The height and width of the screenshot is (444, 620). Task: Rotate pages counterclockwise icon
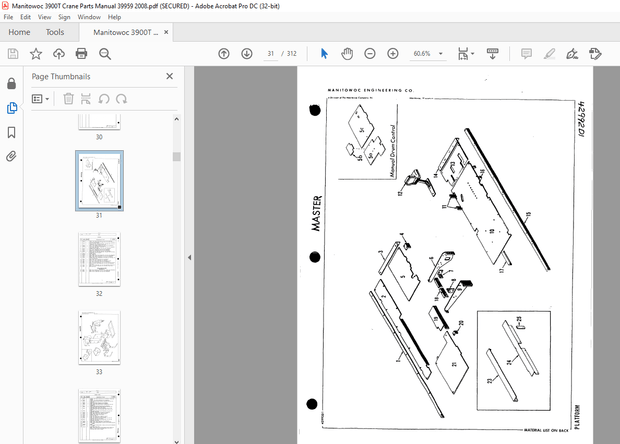(x=104, y=99)
